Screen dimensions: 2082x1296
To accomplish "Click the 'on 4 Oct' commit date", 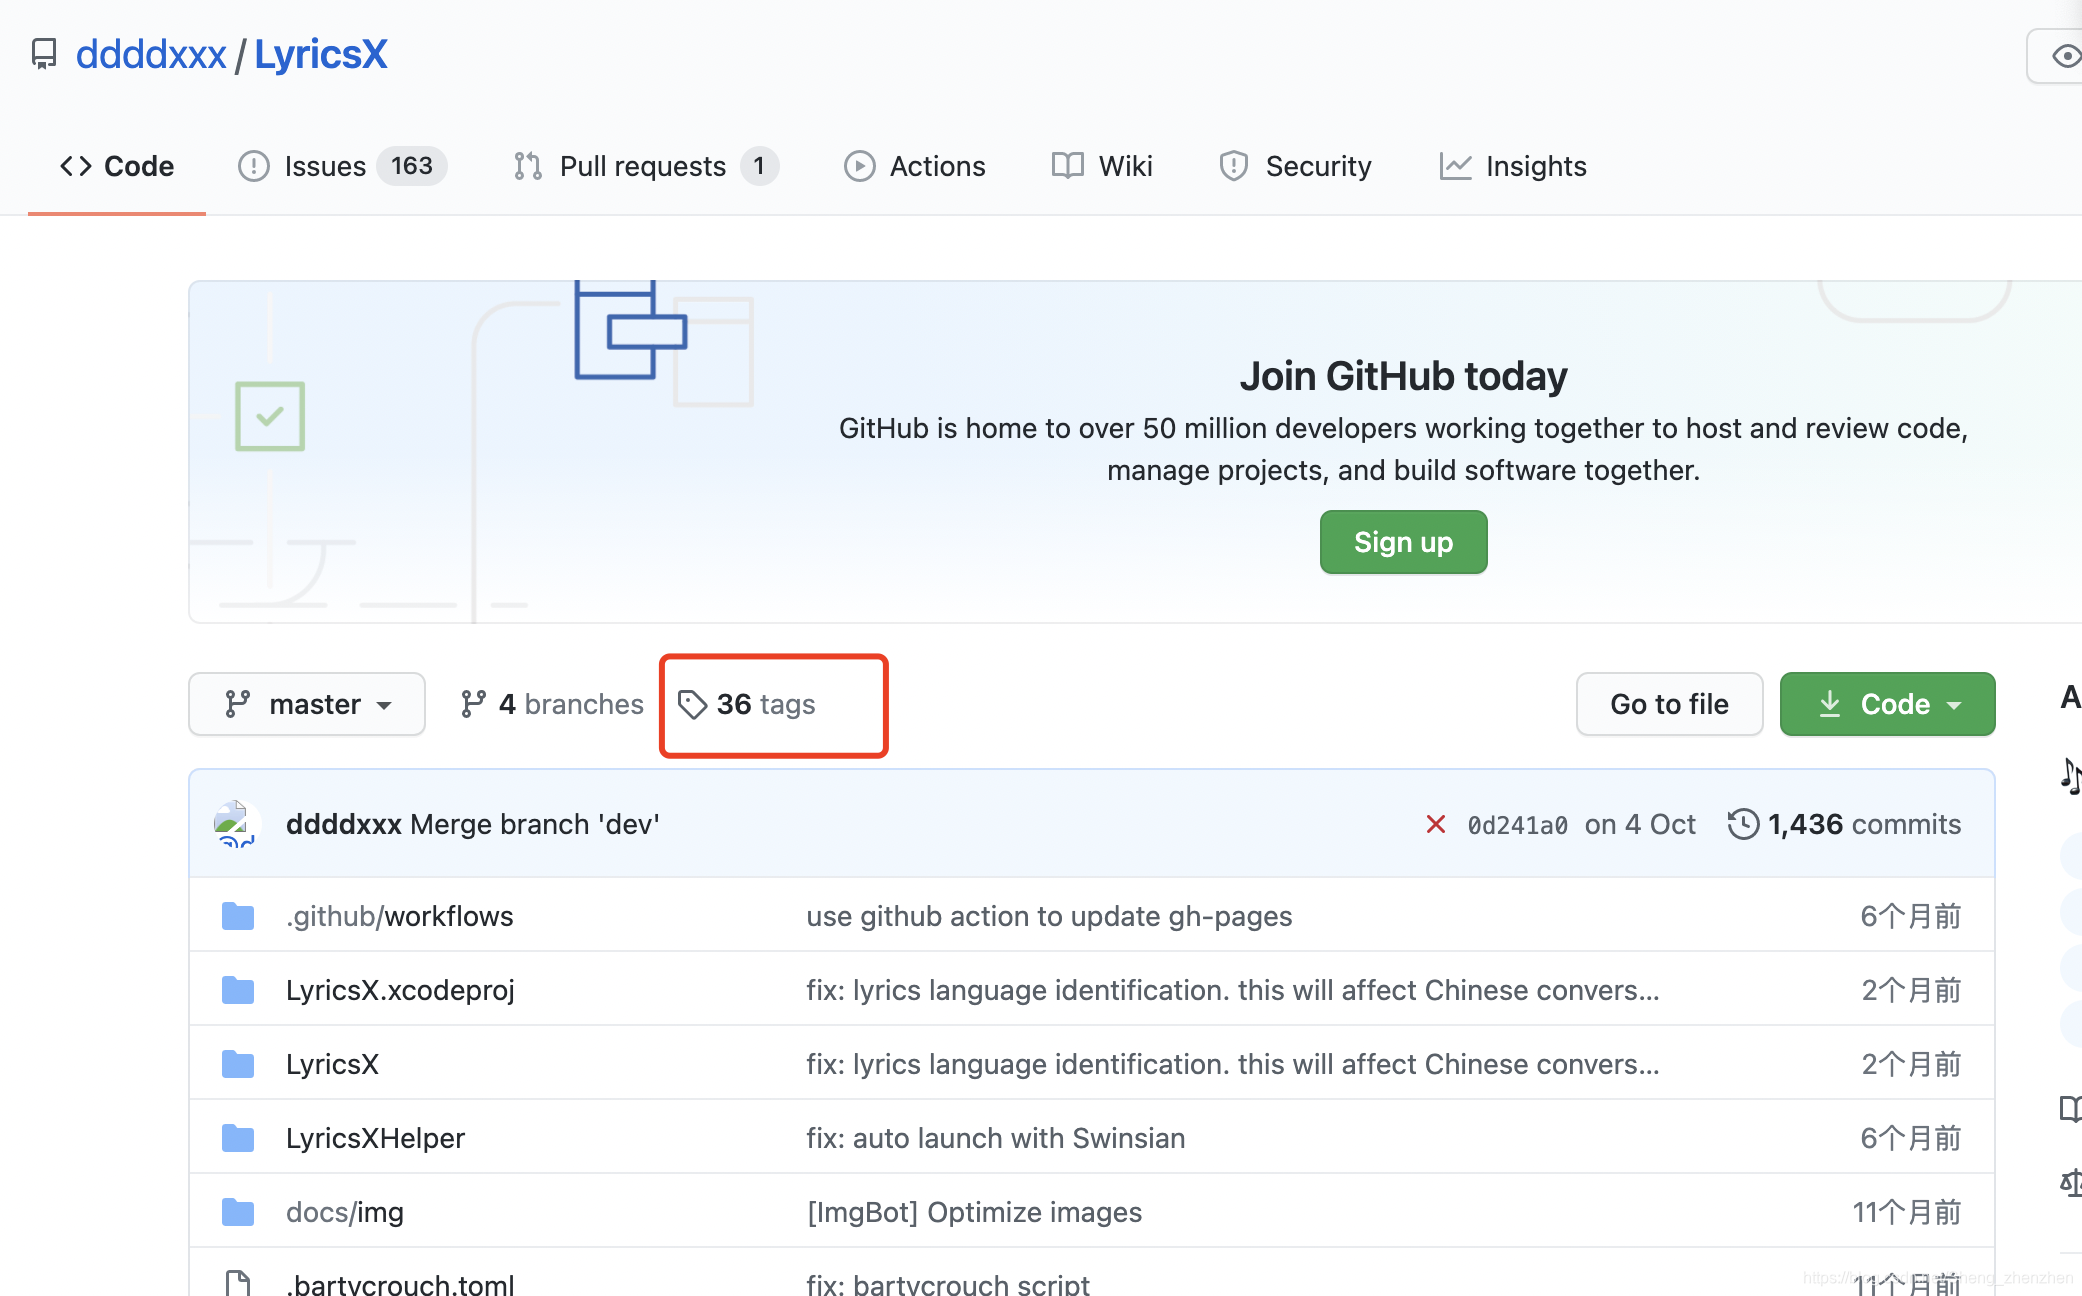I will (x=1640, y=824).
